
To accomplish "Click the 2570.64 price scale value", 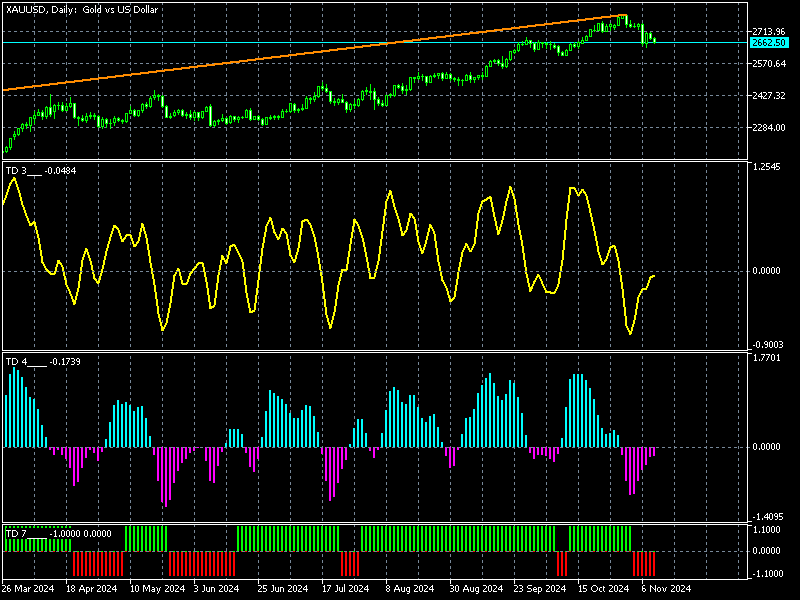I will (x=769, y=64).
